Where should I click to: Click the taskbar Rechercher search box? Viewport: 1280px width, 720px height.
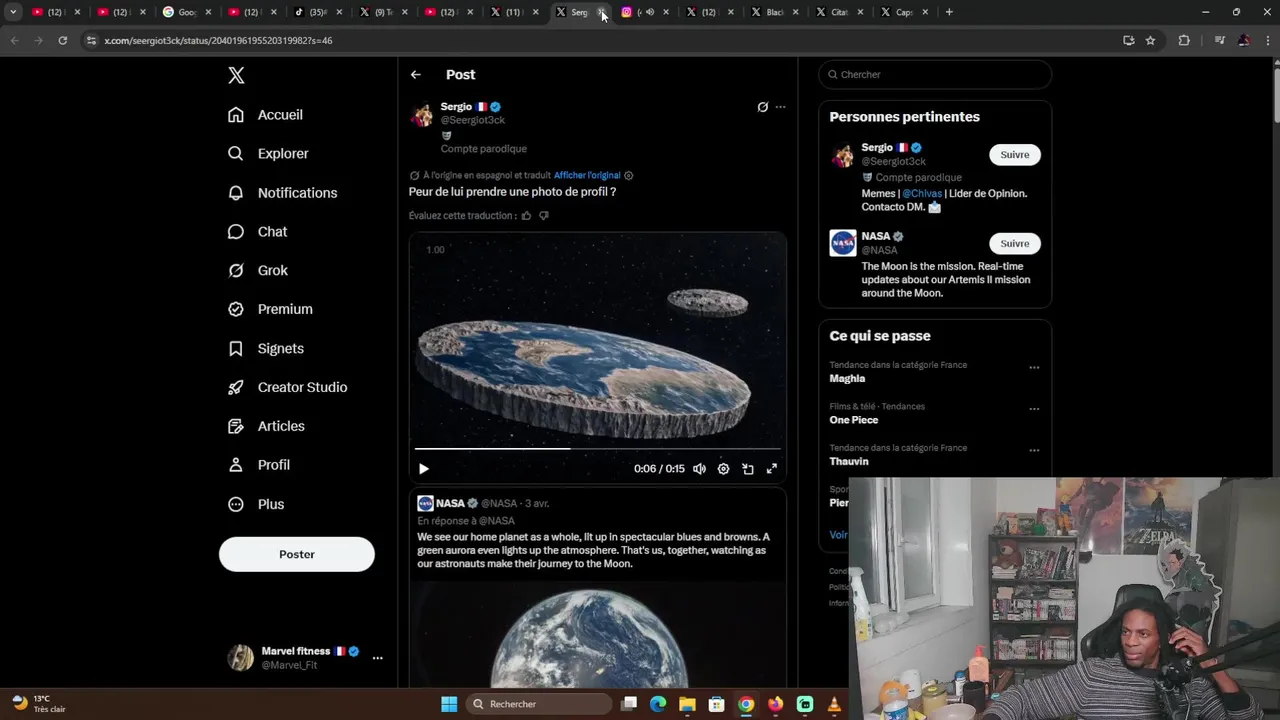pyautogui.click(x=539, y=704)
